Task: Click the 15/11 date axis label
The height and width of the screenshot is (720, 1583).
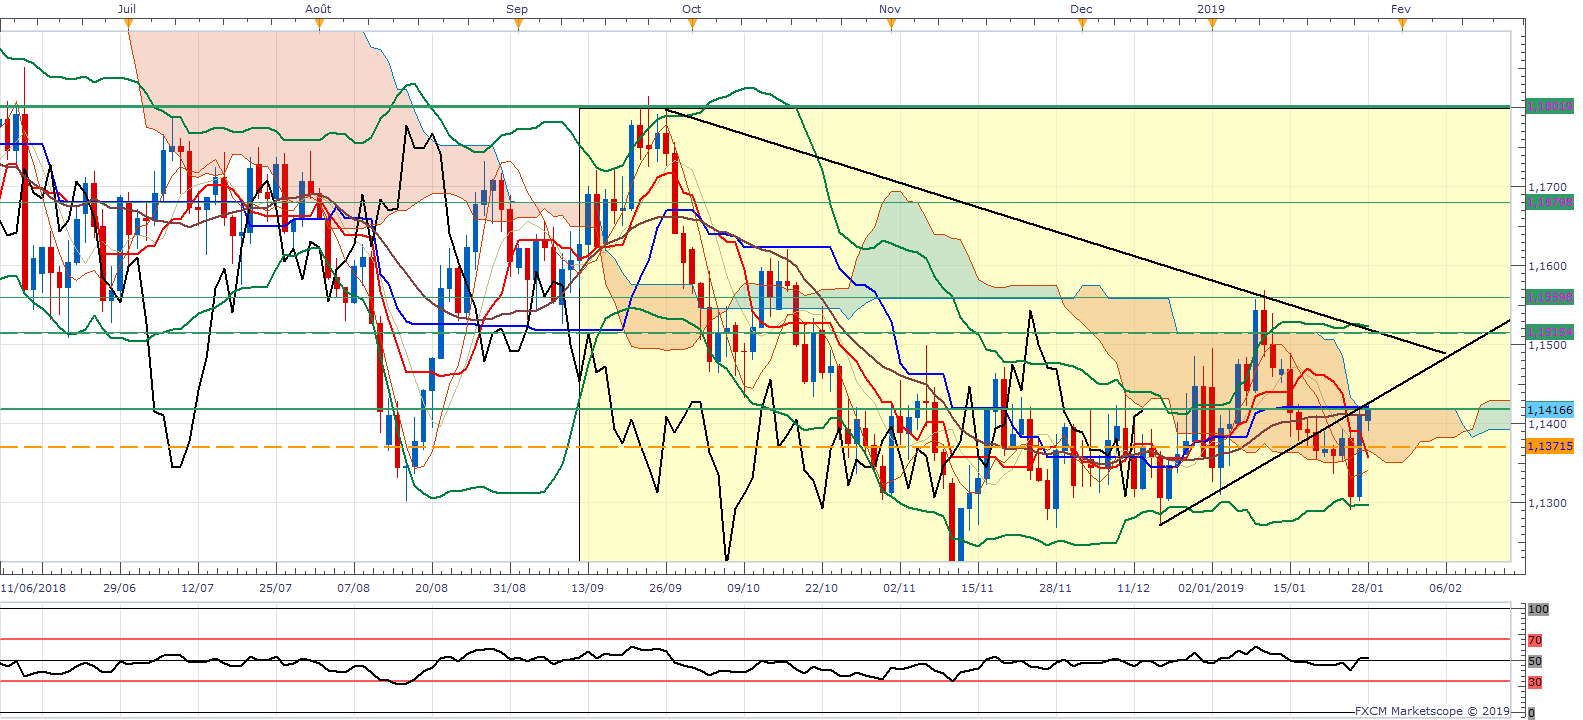Action: [977, 588]
